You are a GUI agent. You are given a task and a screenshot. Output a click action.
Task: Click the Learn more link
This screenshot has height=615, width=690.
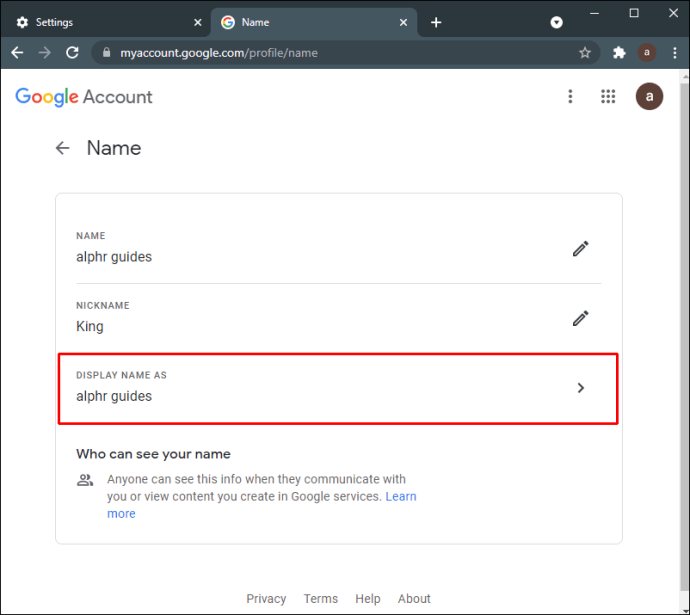(261, 505)
